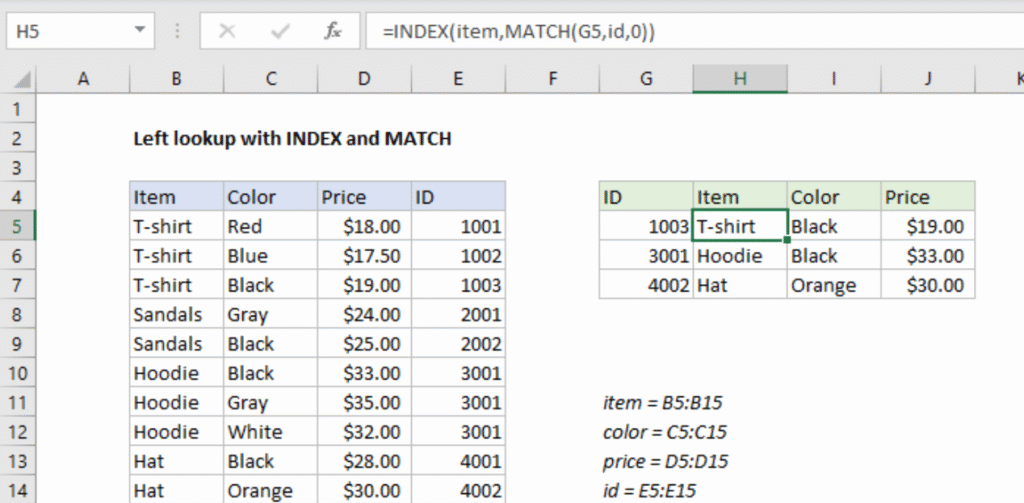The width and height of the screenshot is (1024, 503).
Task: Select column C header
Action: click(270, 79)
